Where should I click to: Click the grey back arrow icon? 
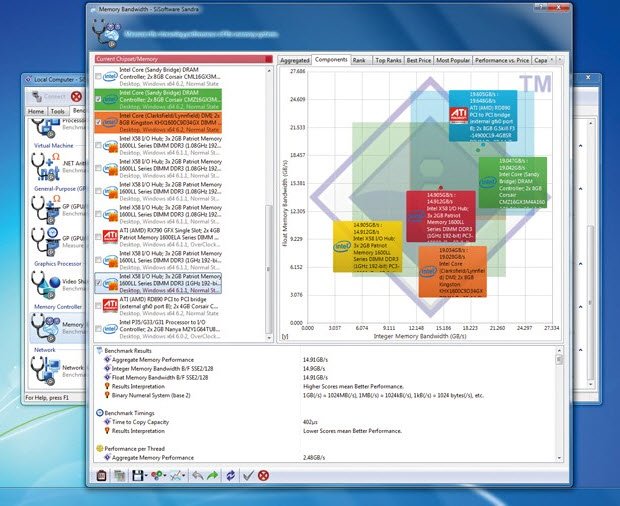tap(197, 476)
